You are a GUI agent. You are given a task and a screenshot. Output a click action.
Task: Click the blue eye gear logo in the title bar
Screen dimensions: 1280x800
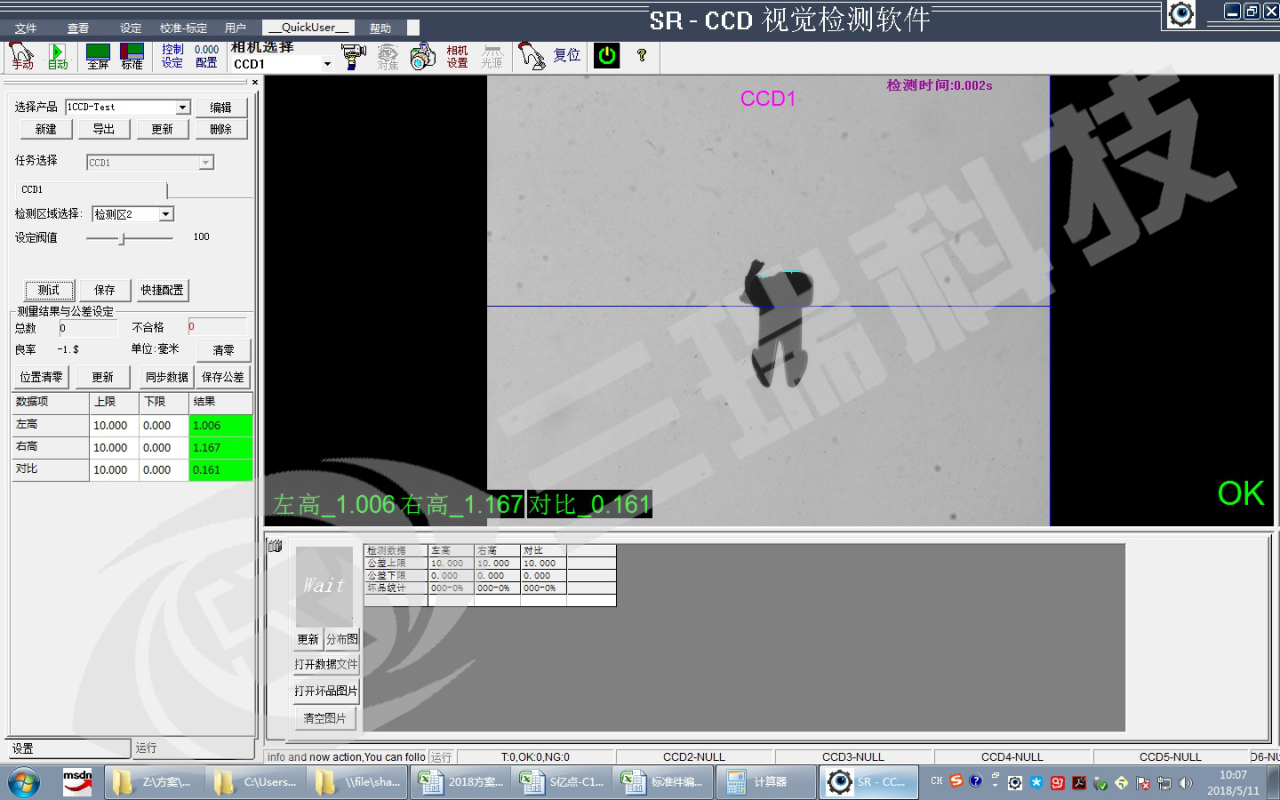click(1182, 14)
